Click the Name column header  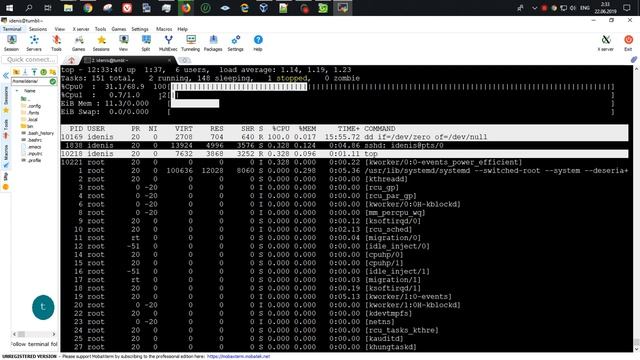(29, 91)
